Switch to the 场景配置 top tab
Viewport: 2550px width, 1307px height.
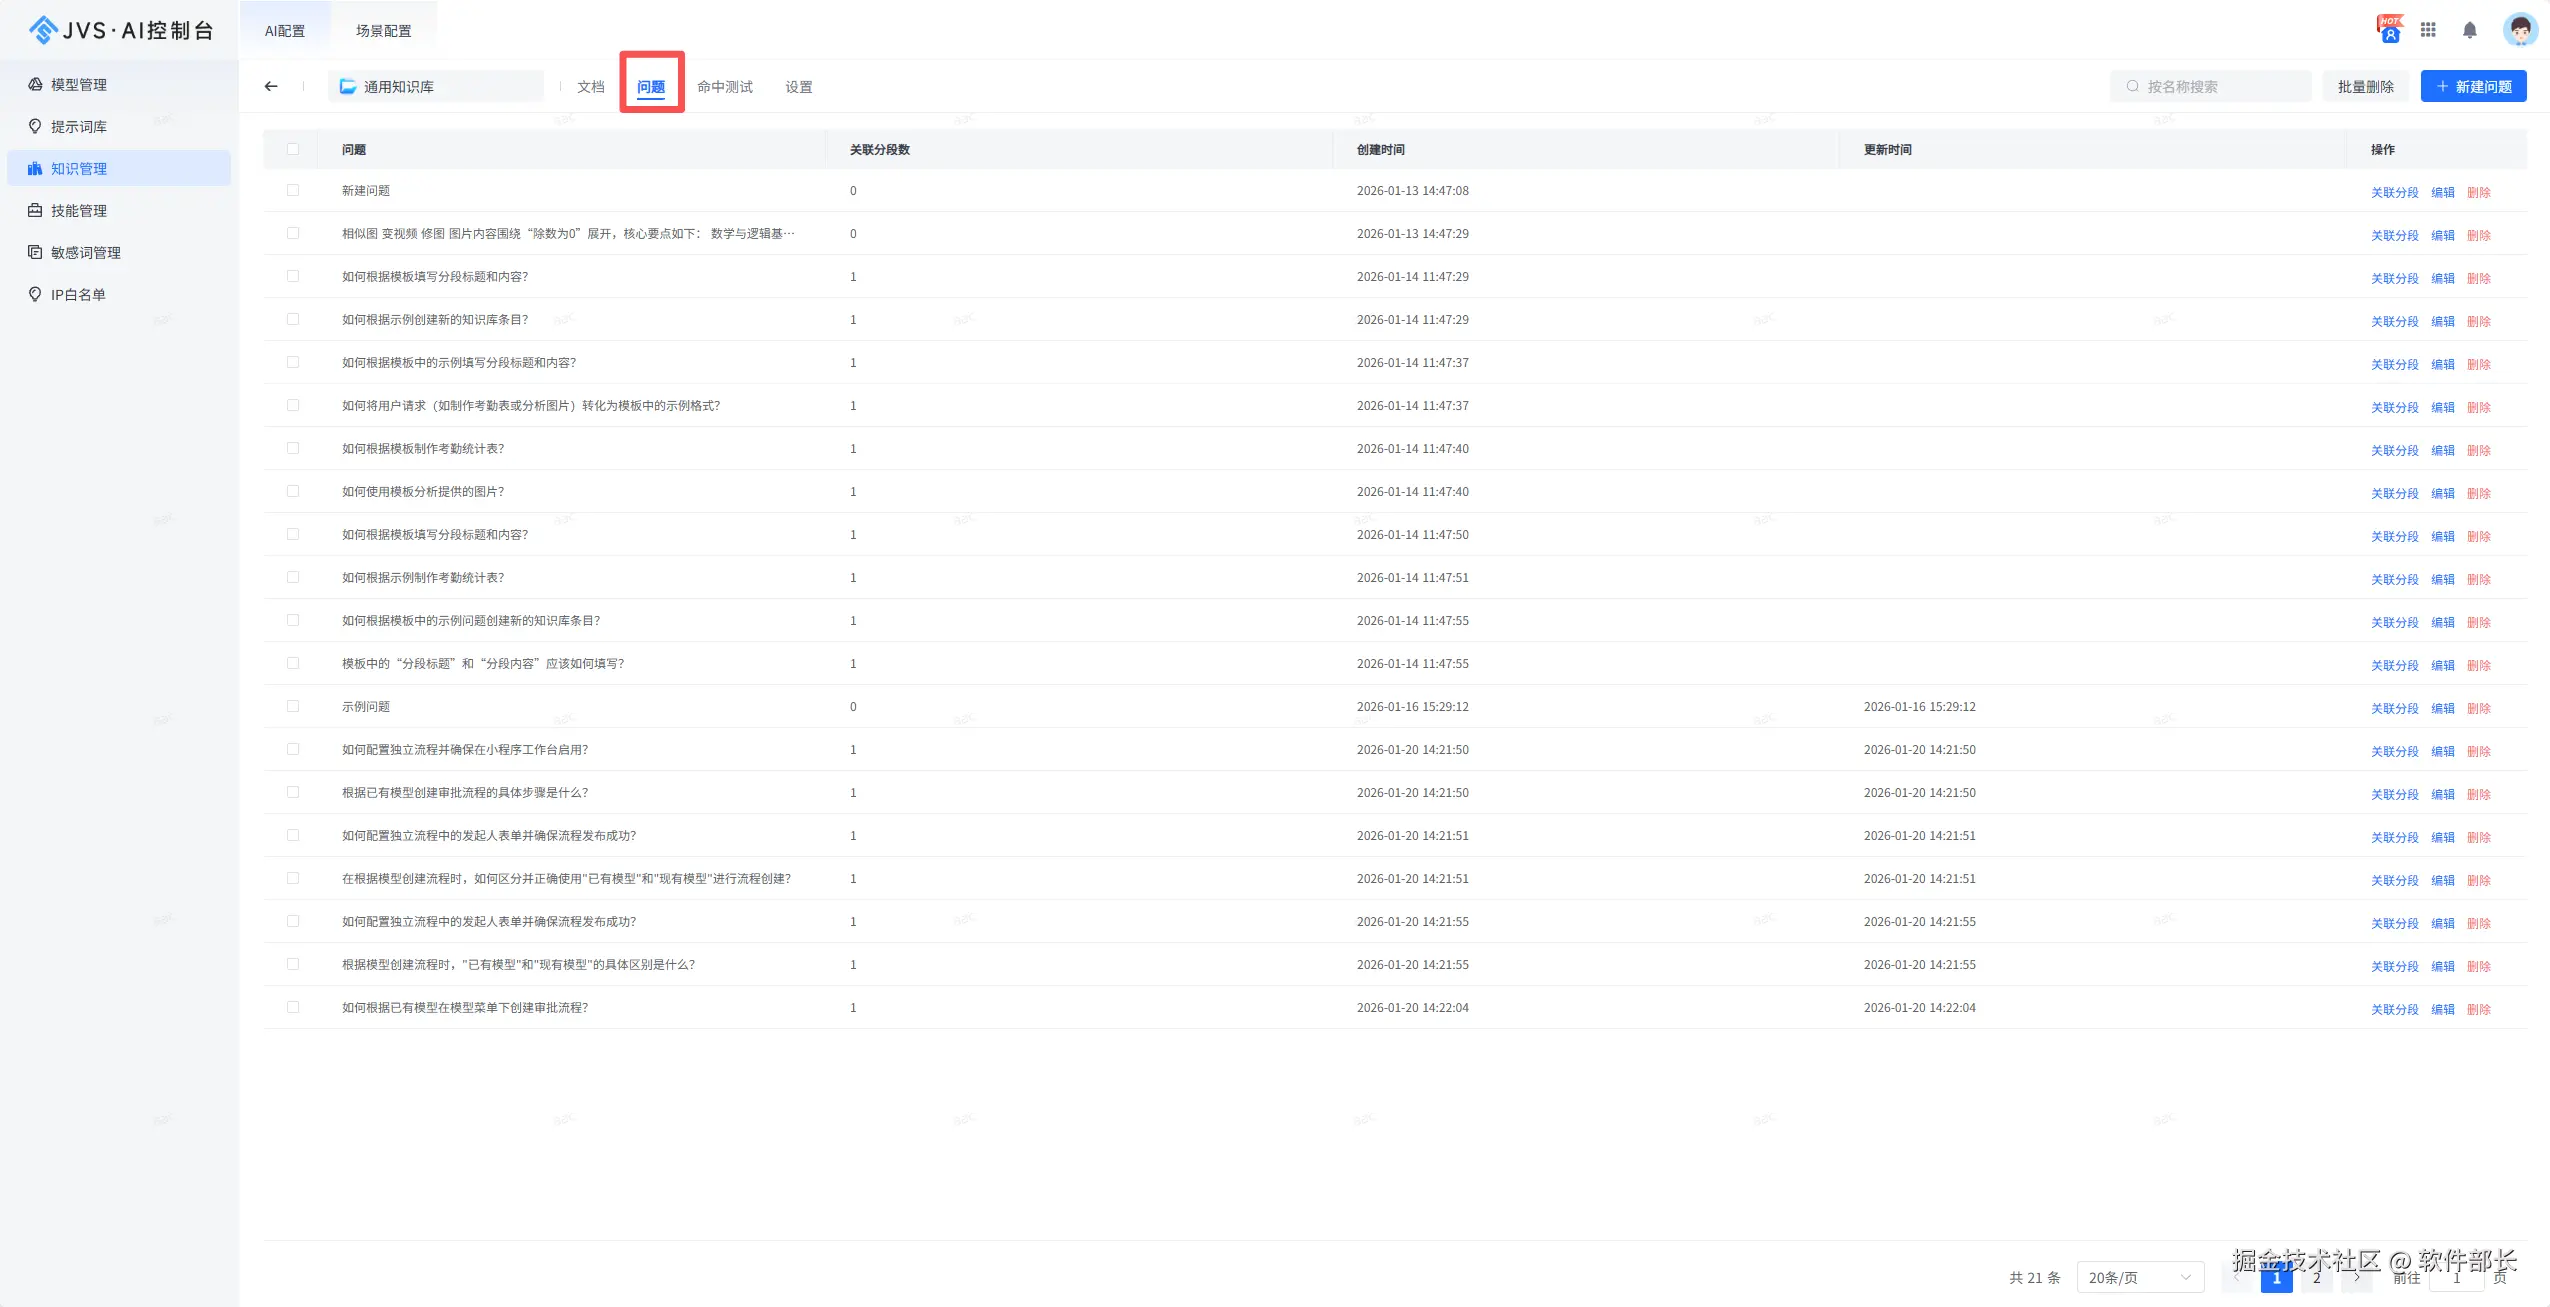pyautogui.click(x=383, y=31)
